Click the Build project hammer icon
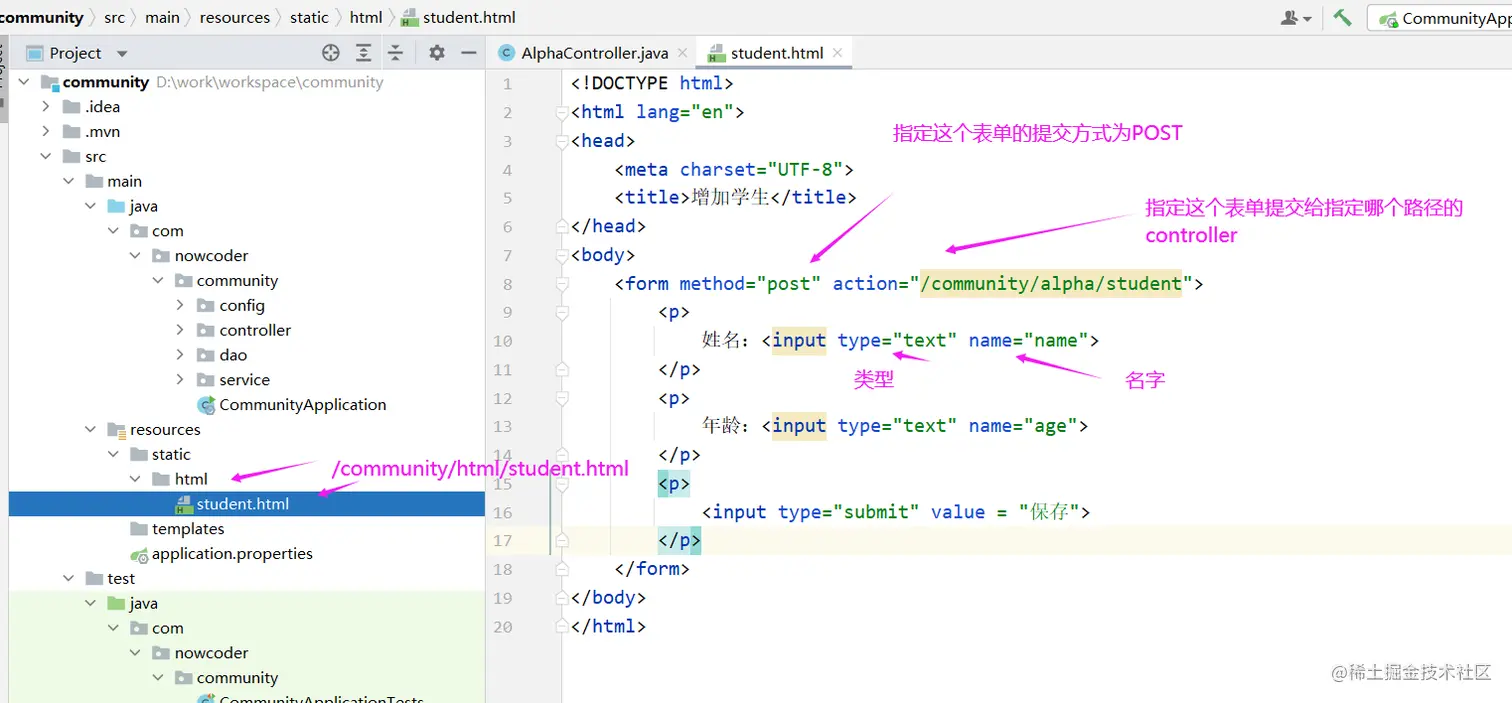1512x703 pixels. coord(1342,18)
